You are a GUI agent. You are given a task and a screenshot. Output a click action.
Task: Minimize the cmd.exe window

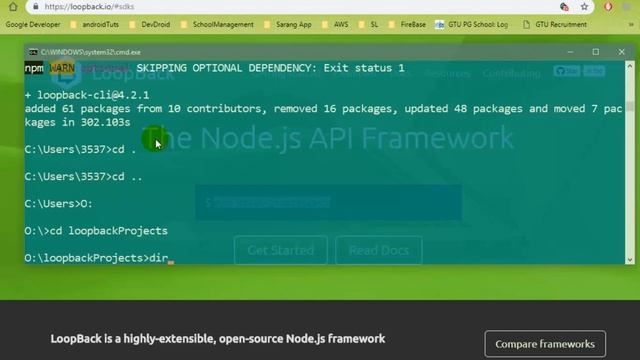[570, 52]
